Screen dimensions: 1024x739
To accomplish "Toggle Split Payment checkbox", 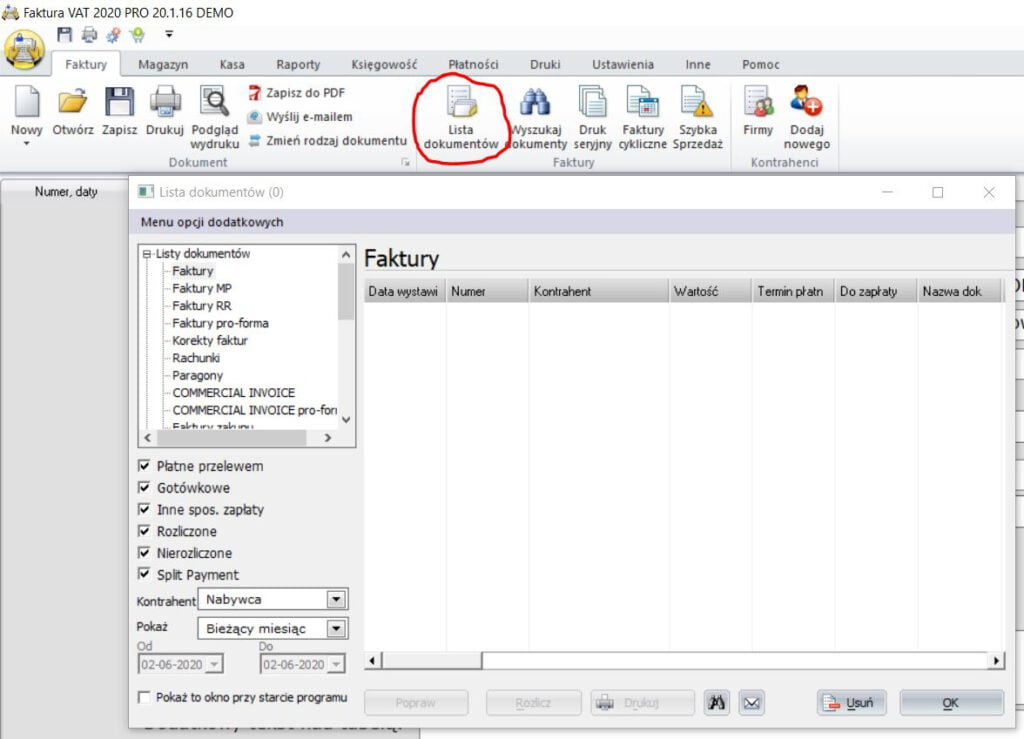I will click(145, 575).
